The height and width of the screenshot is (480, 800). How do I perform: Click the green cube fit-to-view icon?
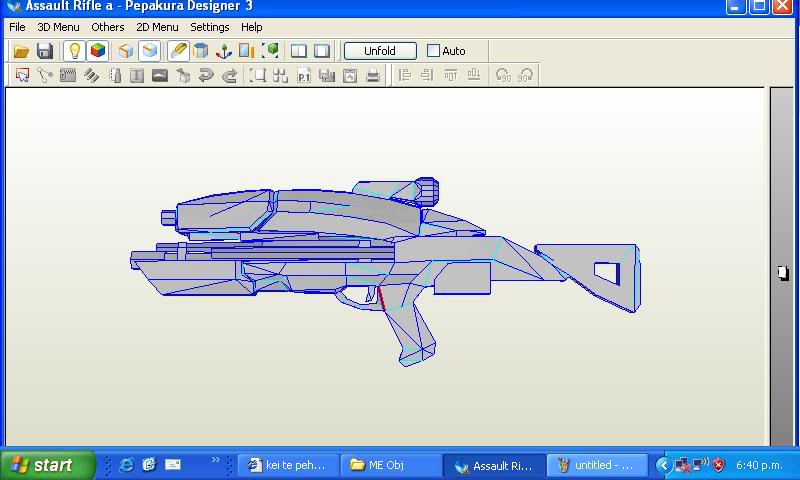tap(270, 51)
